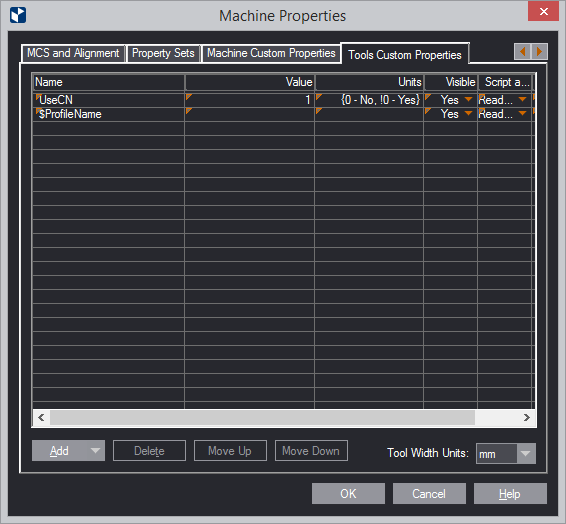Screen dimensions: 566x524
Task: Open Visible dropdown for $ProfileName row
Action: (468, 113)
